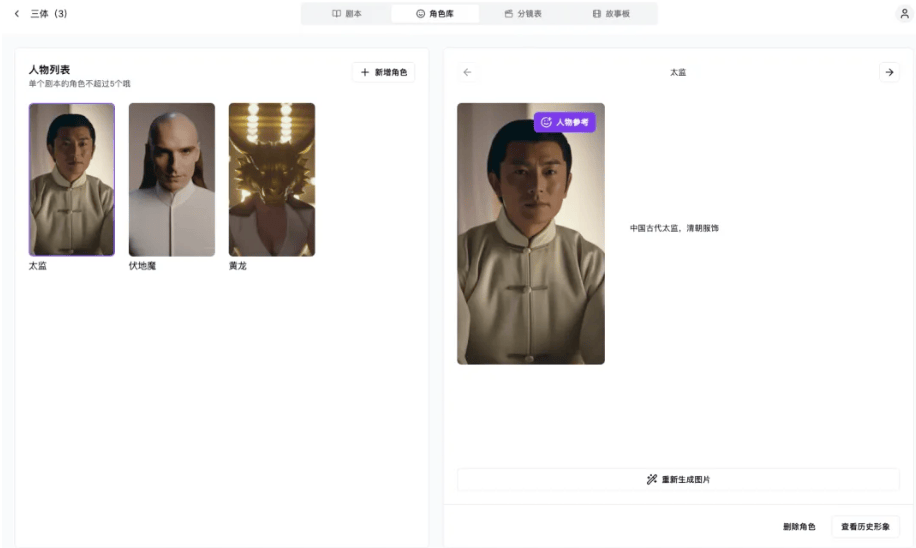Go to previous character with left arrow

click(467, 72)
